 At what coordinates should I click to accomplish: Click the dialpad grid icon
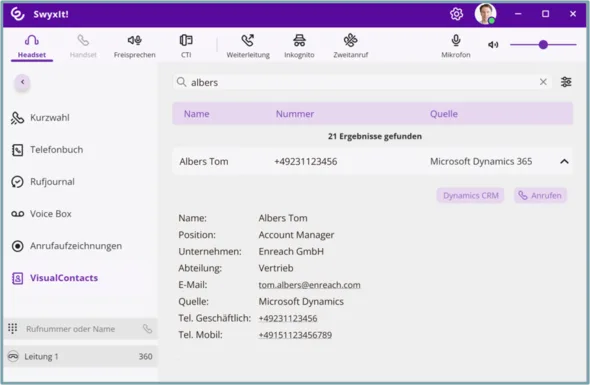12,329
